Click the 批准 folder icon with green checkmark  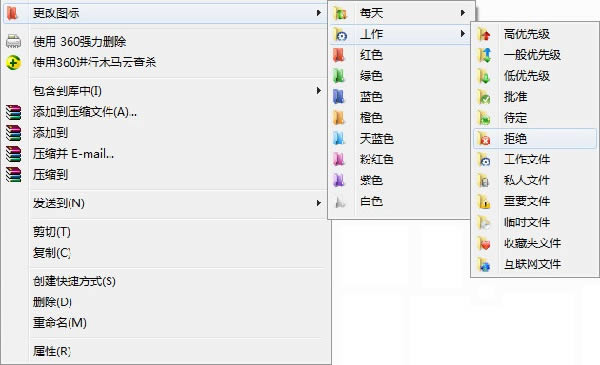tap(484, 97)
